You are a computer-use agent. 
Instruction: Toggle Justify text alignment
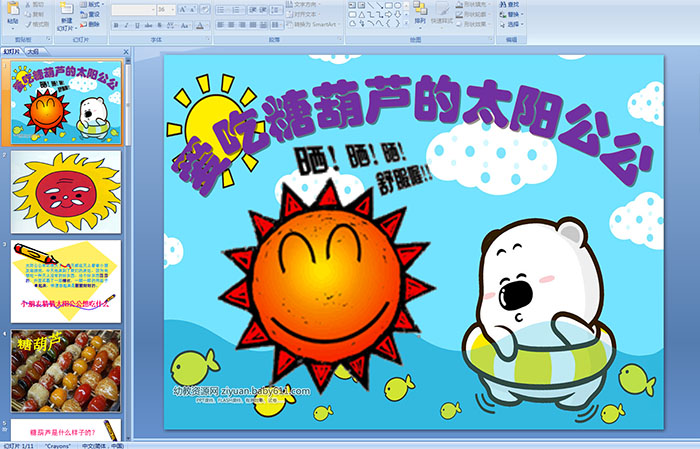click(253, 25)
